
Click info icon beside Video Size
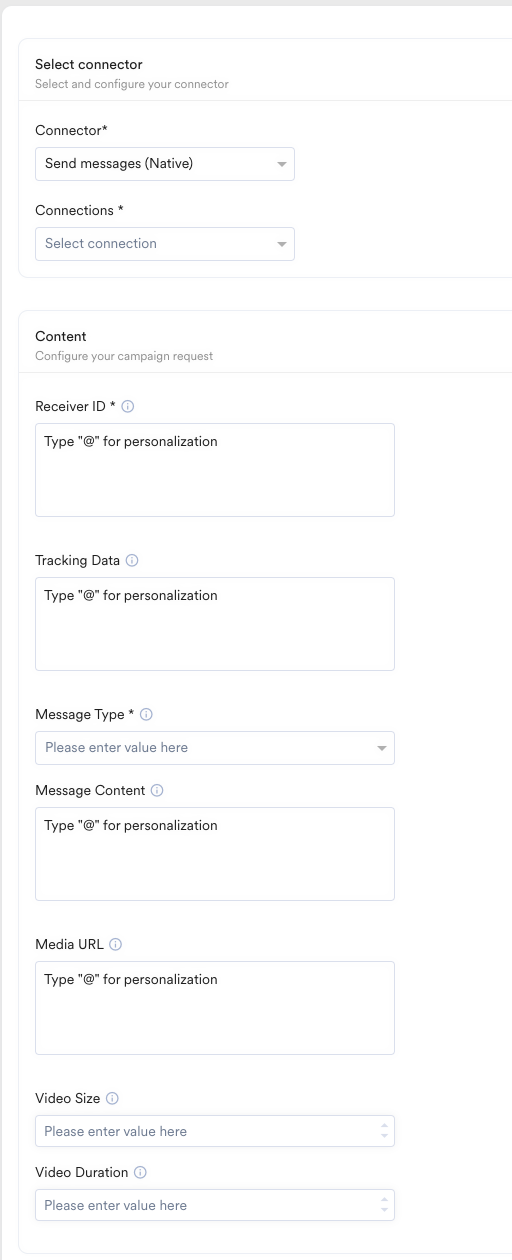(x=112, y=1099)
